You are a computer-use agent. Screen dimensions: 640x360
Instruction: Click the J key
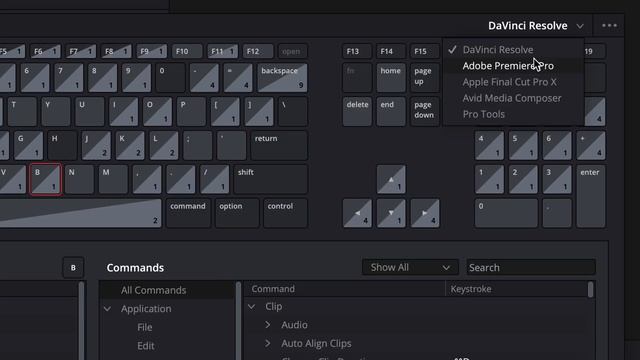coord(96,145)
